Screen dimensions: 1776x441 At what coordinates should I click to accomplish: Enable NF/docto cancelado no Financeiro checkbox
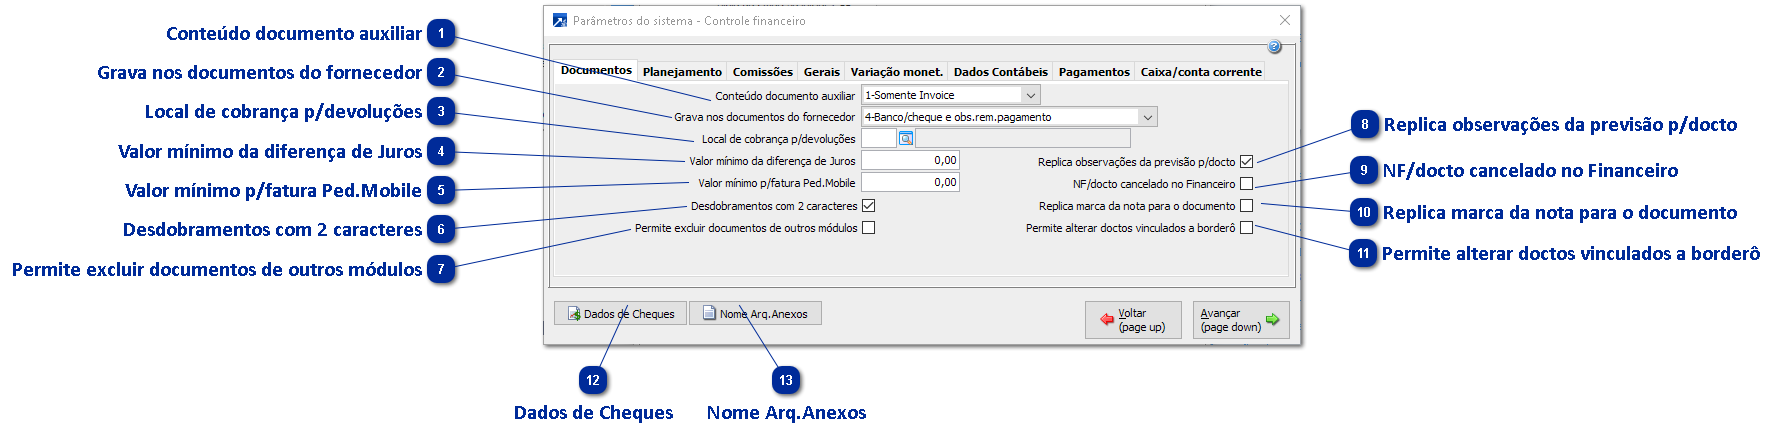(x=1246, y=184)
